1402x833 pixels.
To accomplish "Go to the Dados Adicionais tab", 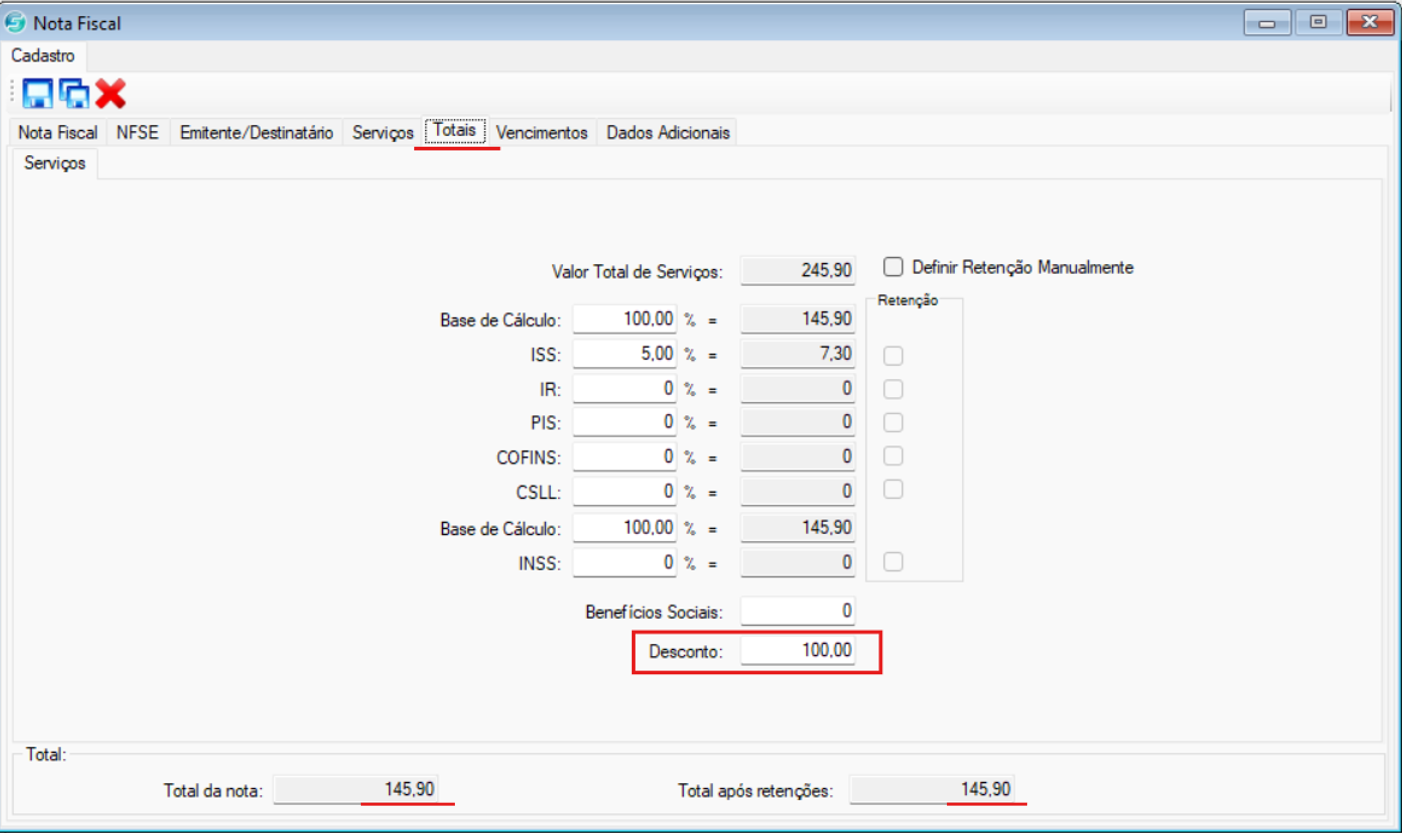I will coord(668,132).
